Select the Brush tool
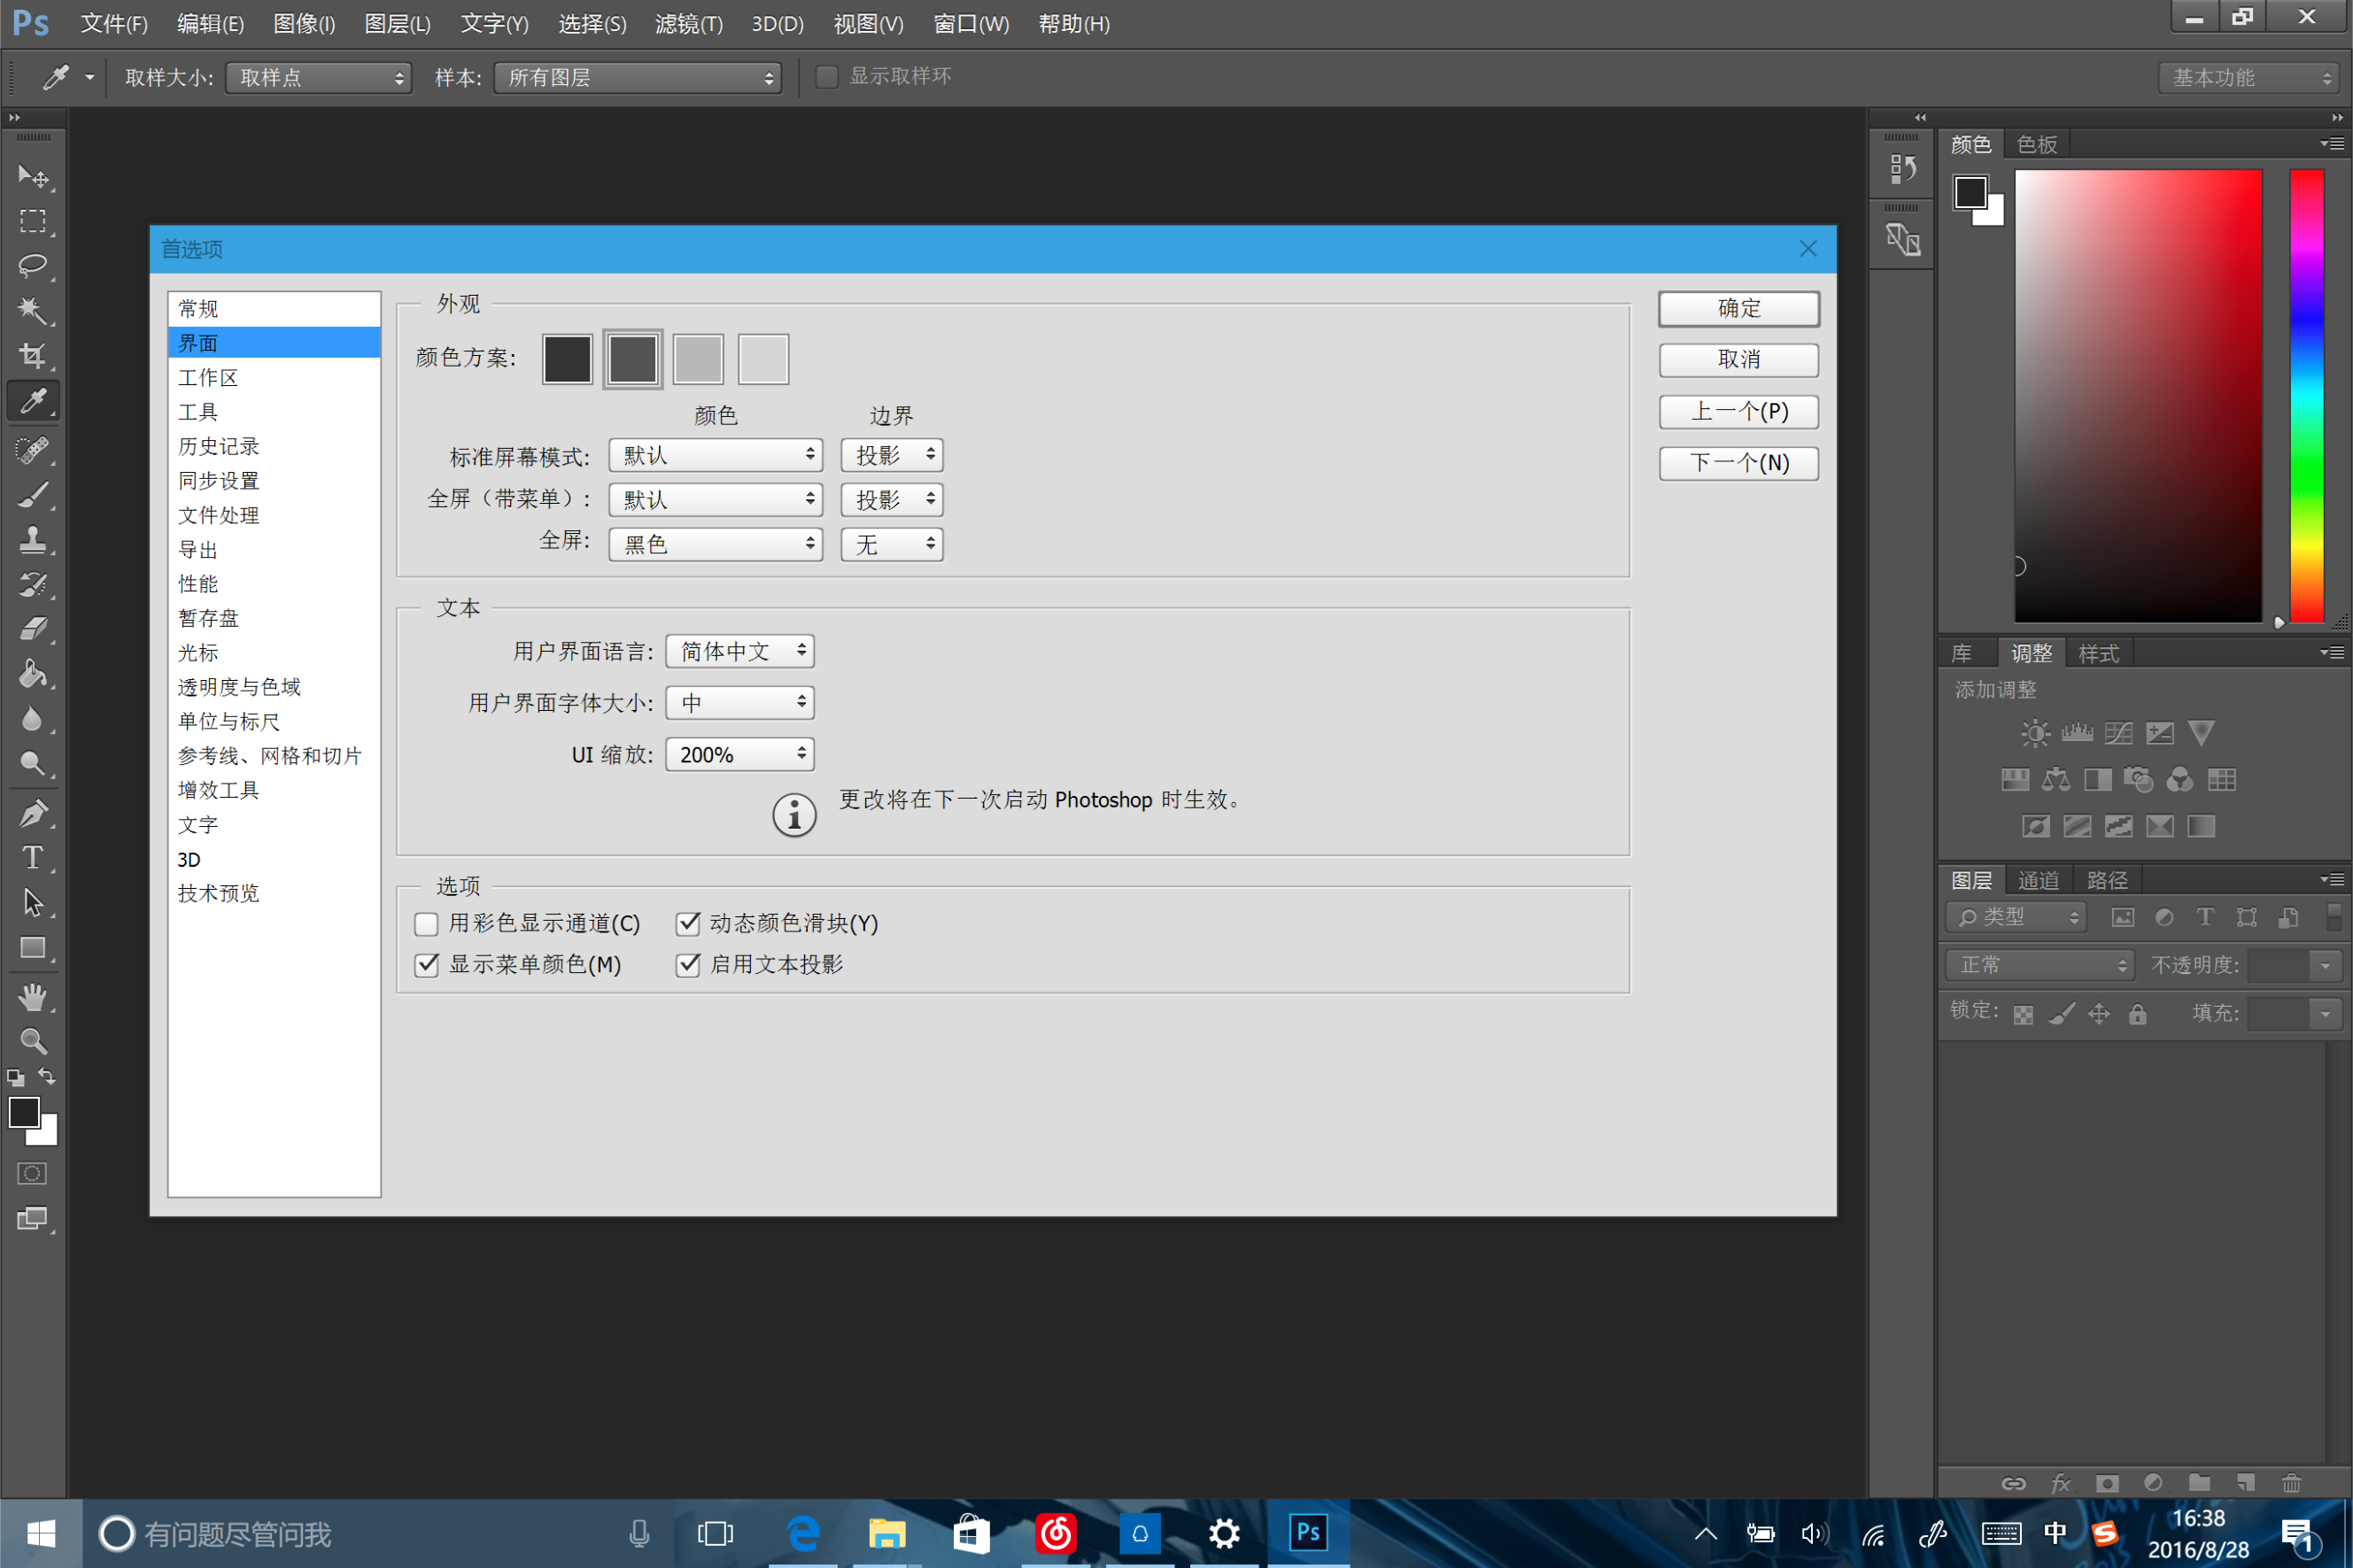This screenshot has width=2353, height=1568. click(32, 494)
